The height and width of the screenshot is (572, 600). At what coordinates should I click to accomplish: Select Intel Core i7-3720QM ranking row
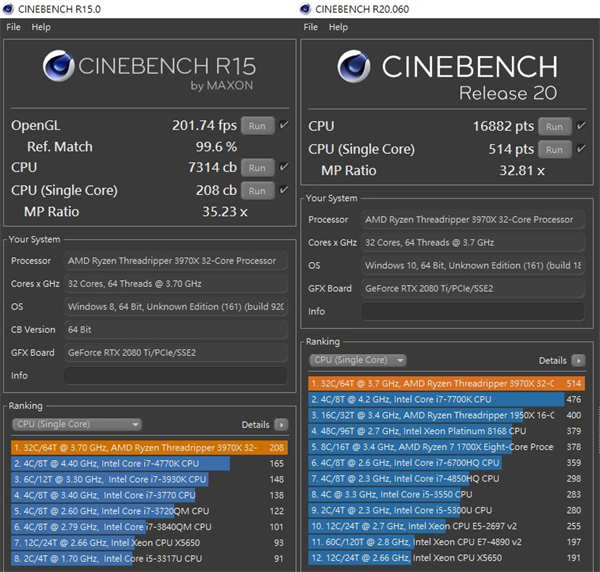coord(149,511)
